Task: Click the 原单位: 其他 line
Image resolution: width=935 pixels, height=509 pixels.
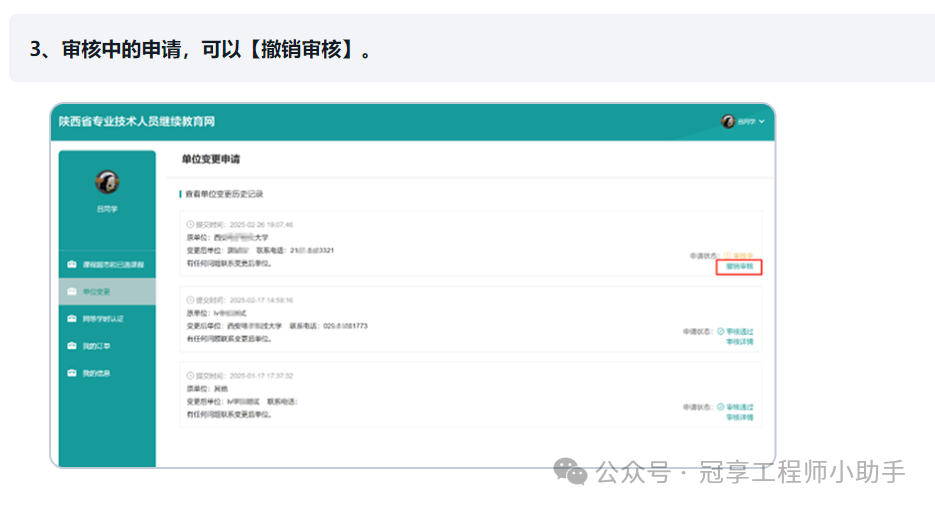Action: coord(207,389)
